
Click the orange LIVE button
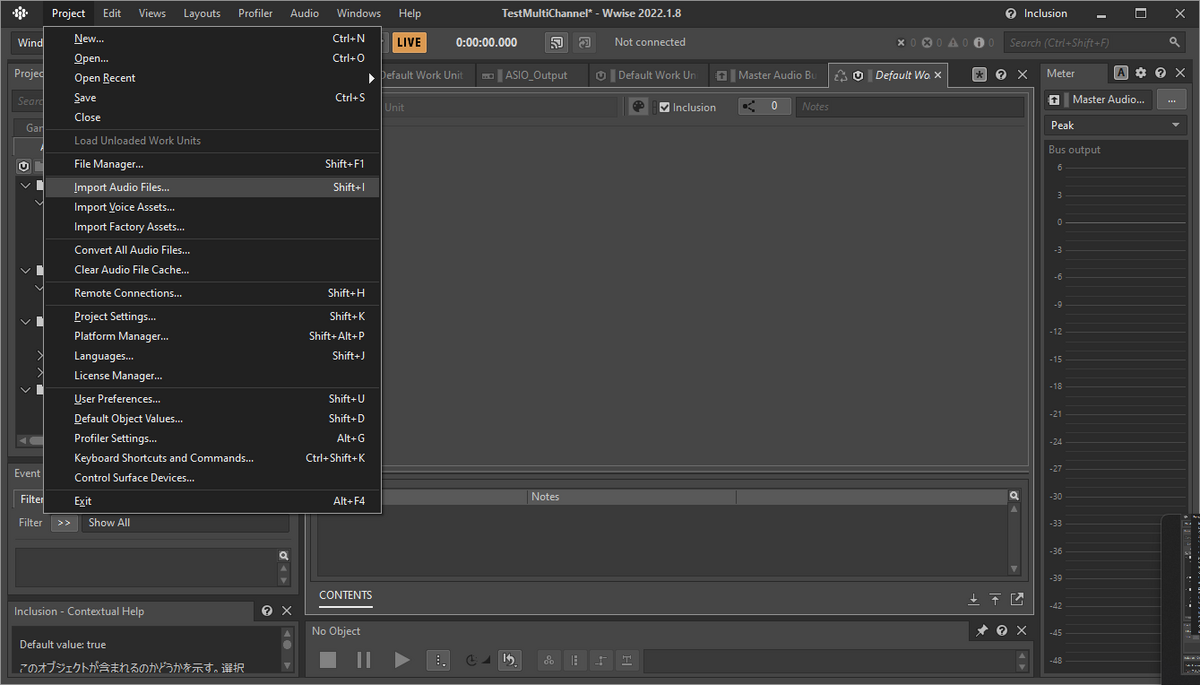408,42
